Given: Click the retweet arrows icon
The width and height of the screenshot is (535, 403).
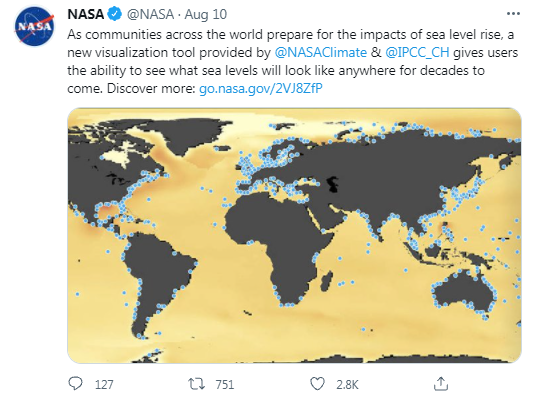Looking at the screenshot, I should (197, 384).
